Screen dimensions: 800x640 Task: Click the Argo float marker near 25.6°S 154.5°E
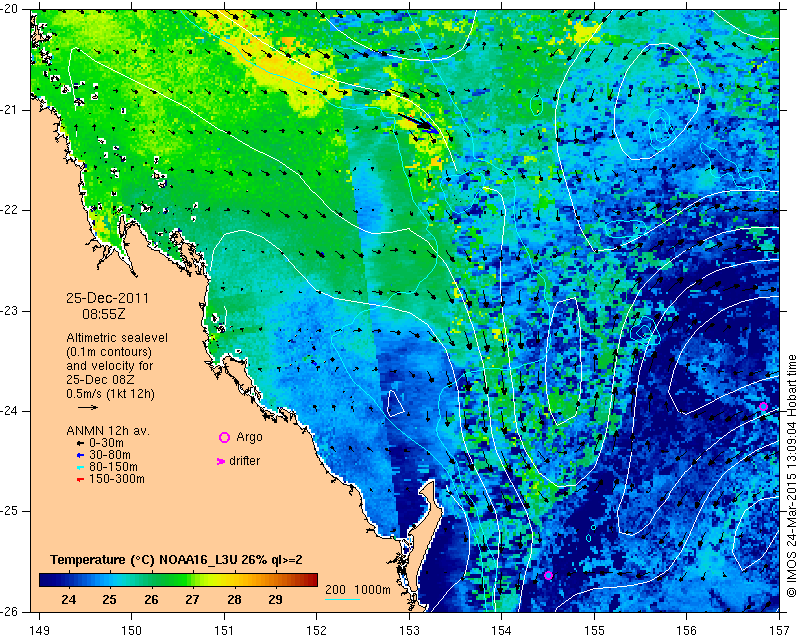(x=548, y=576)
